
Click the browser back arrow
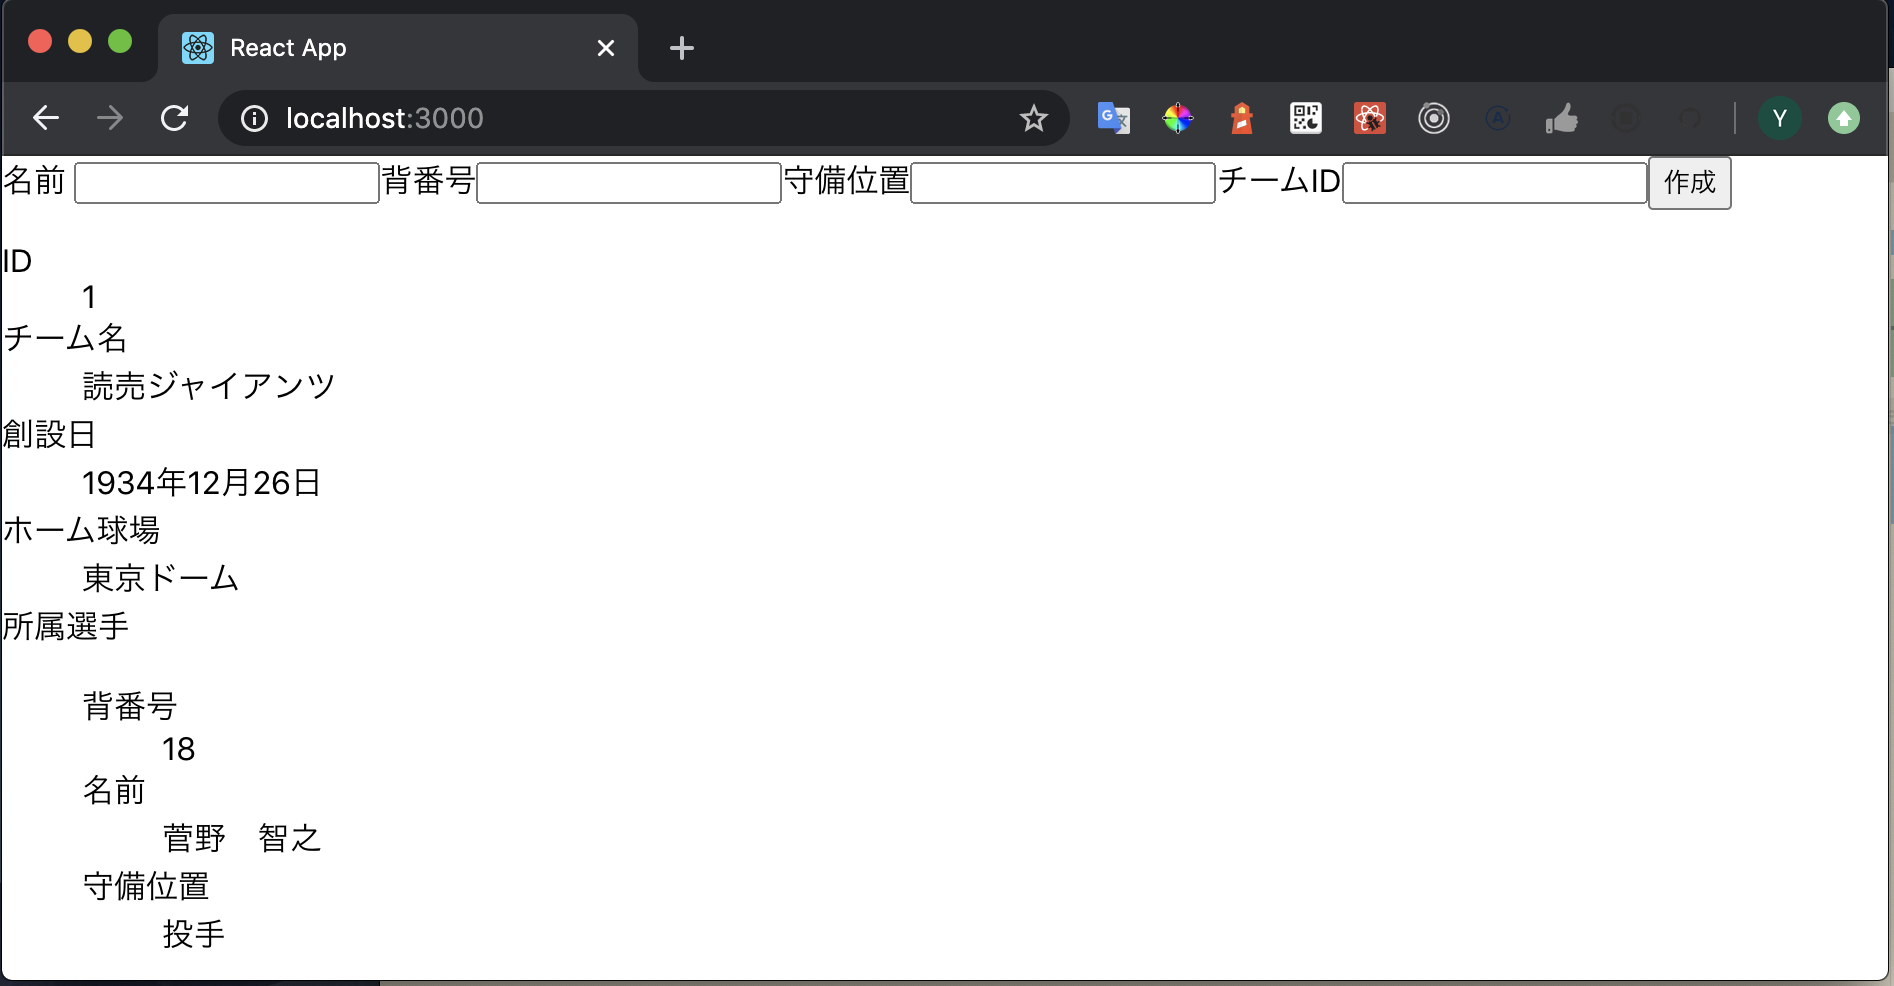tap(46, 118)
